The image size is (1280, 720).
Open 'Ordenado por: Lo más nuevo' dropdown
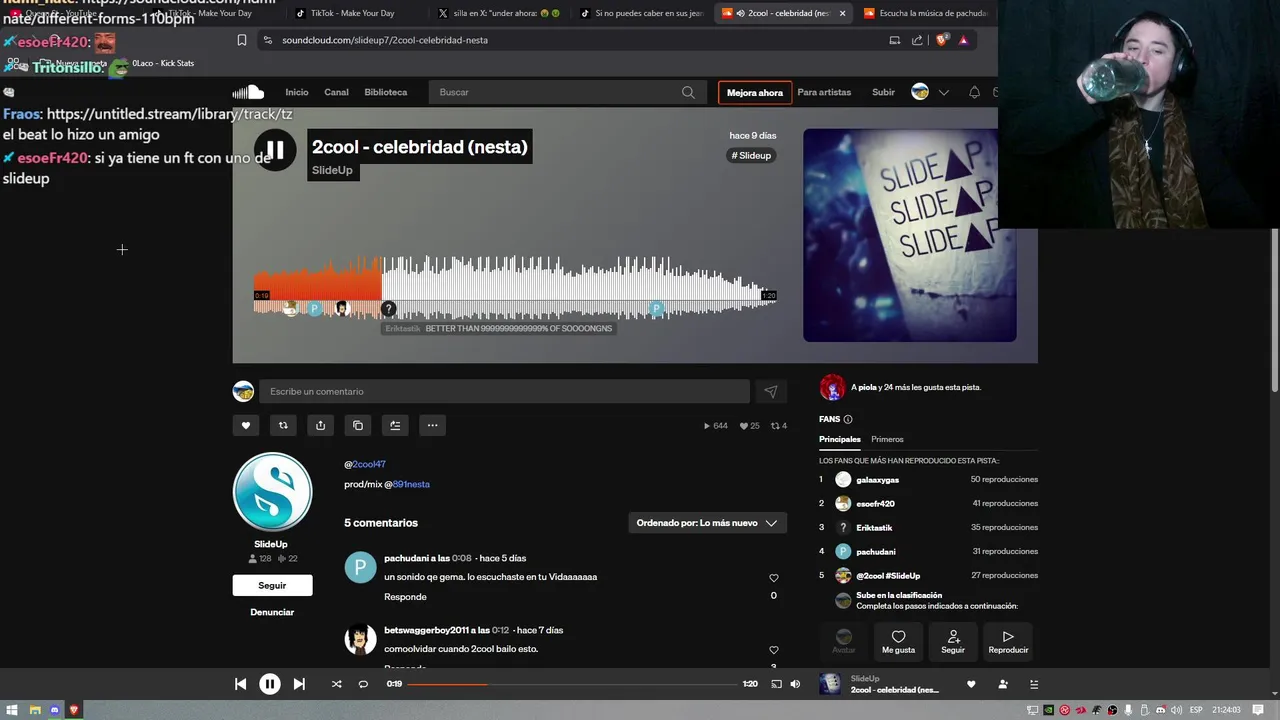click(x=707, y=523)
